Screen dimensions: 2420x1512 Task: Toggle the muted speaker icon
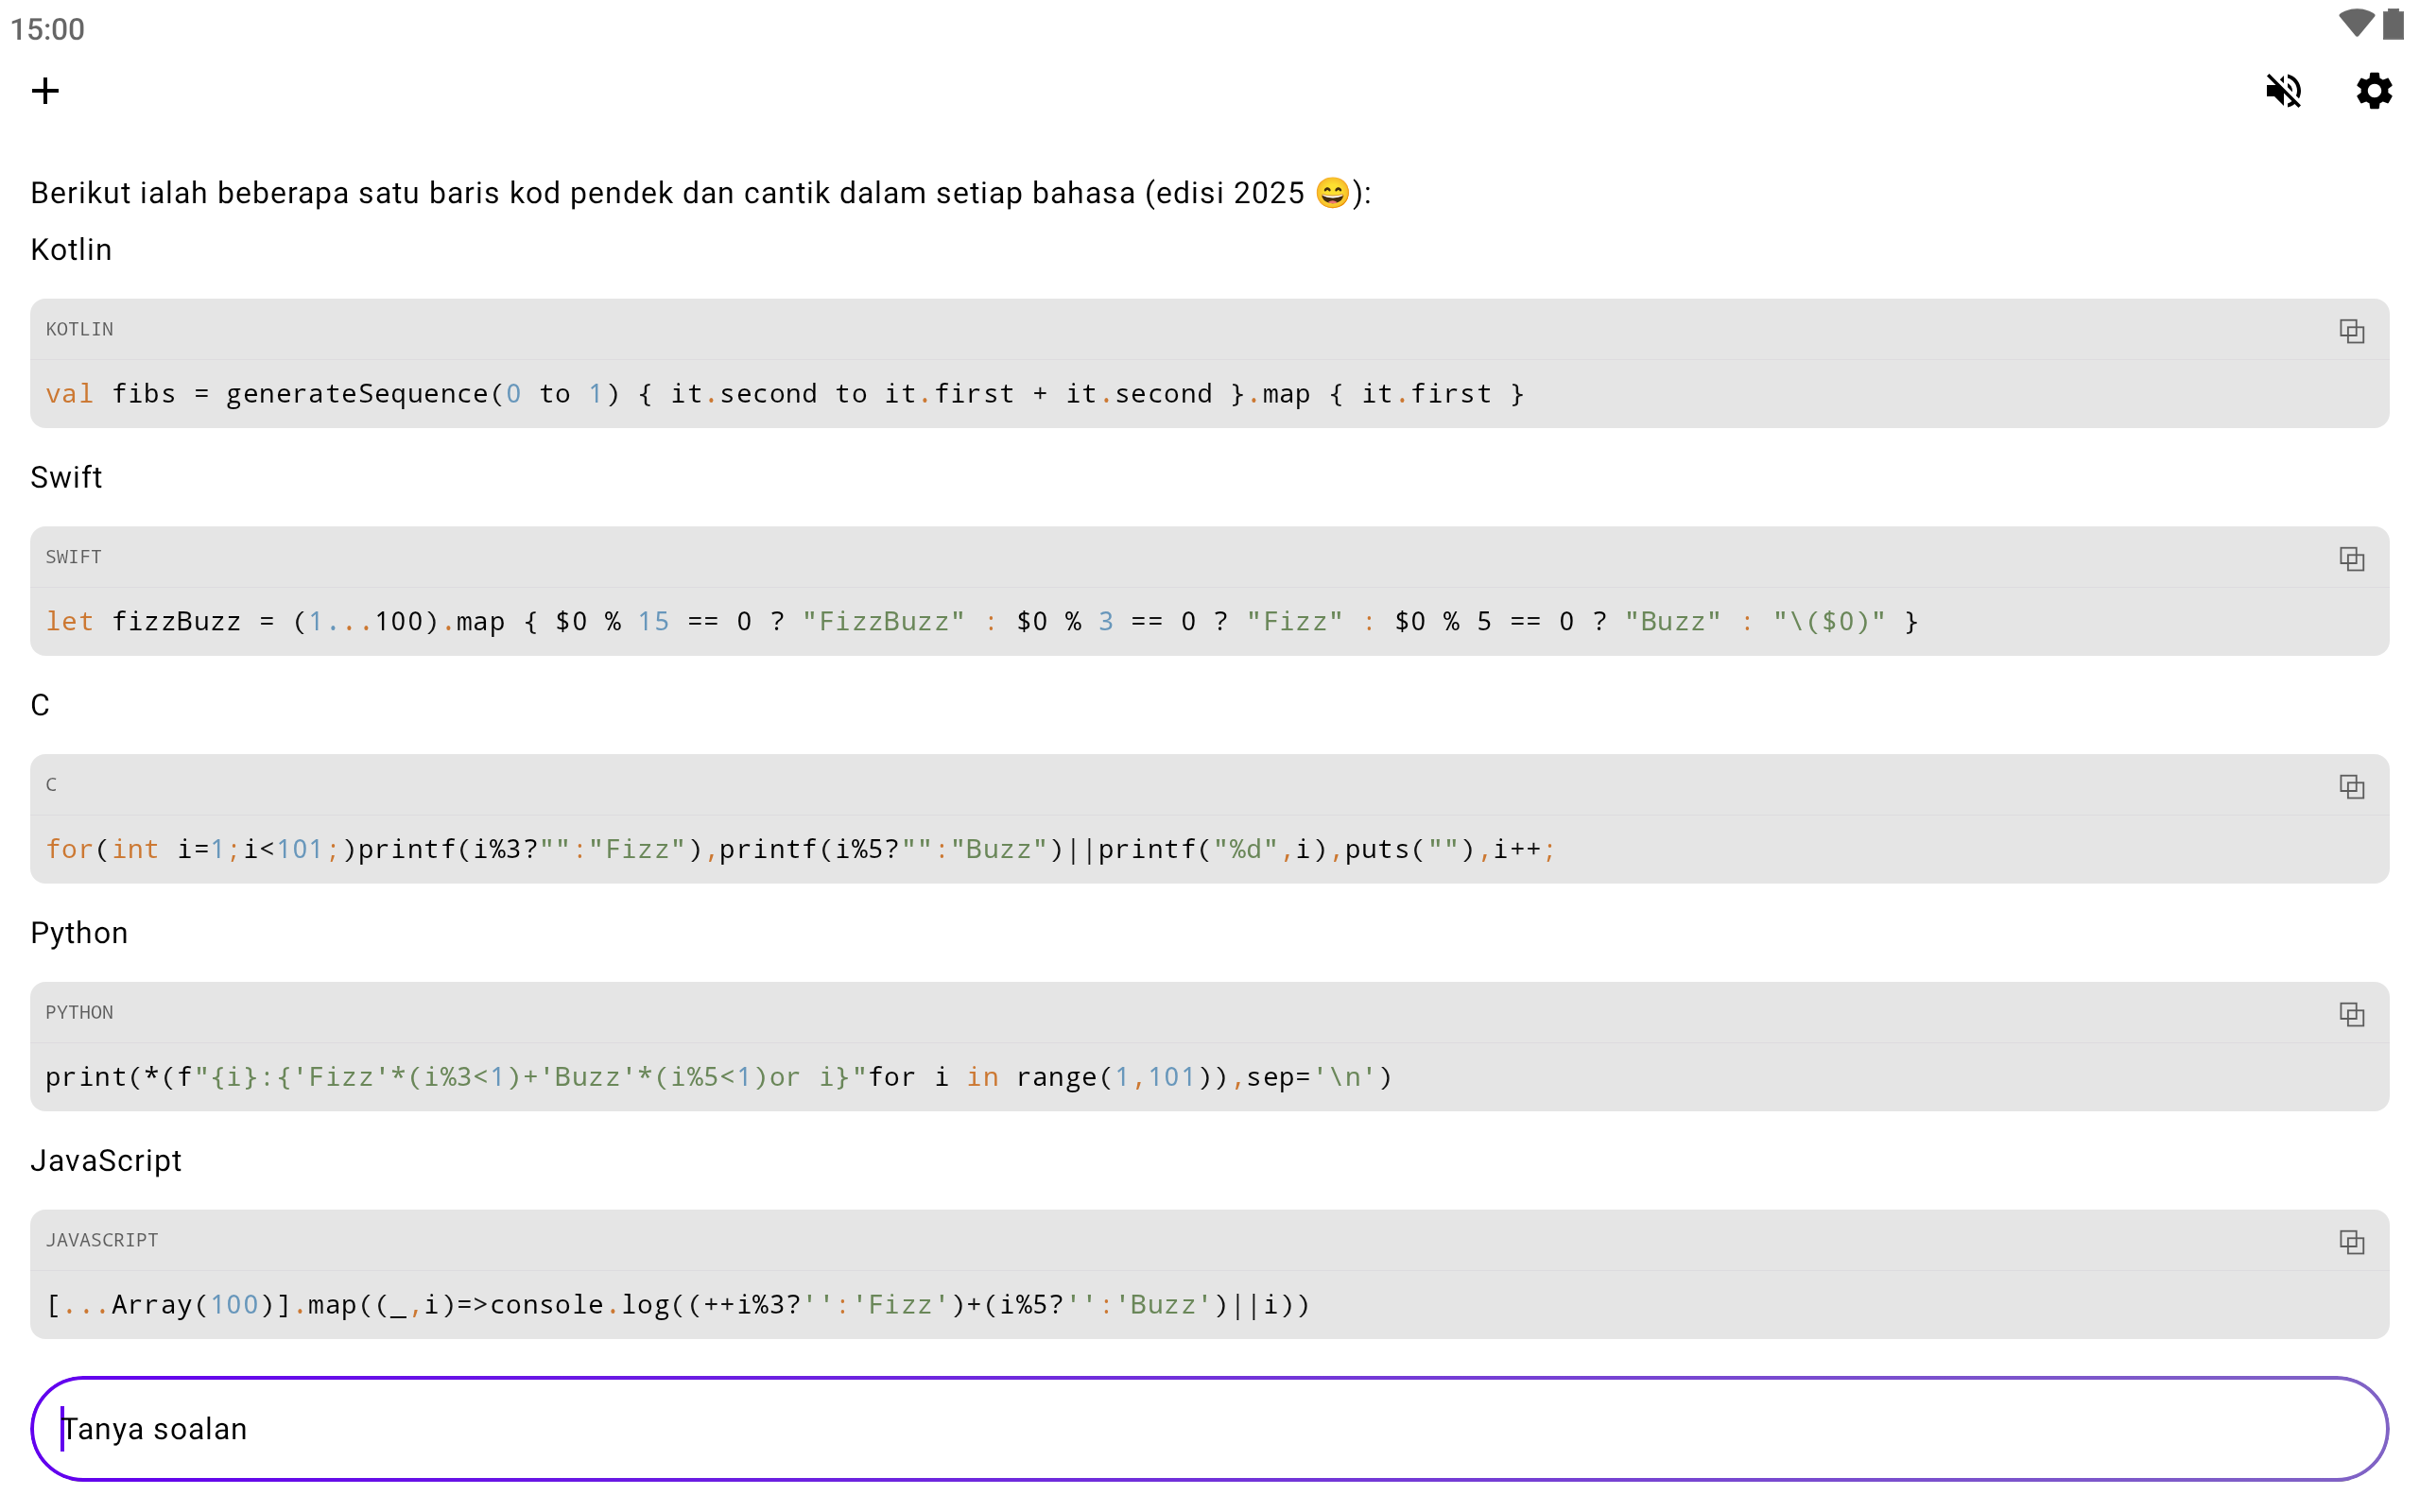pyautogui.click(x=2283, y=91)
